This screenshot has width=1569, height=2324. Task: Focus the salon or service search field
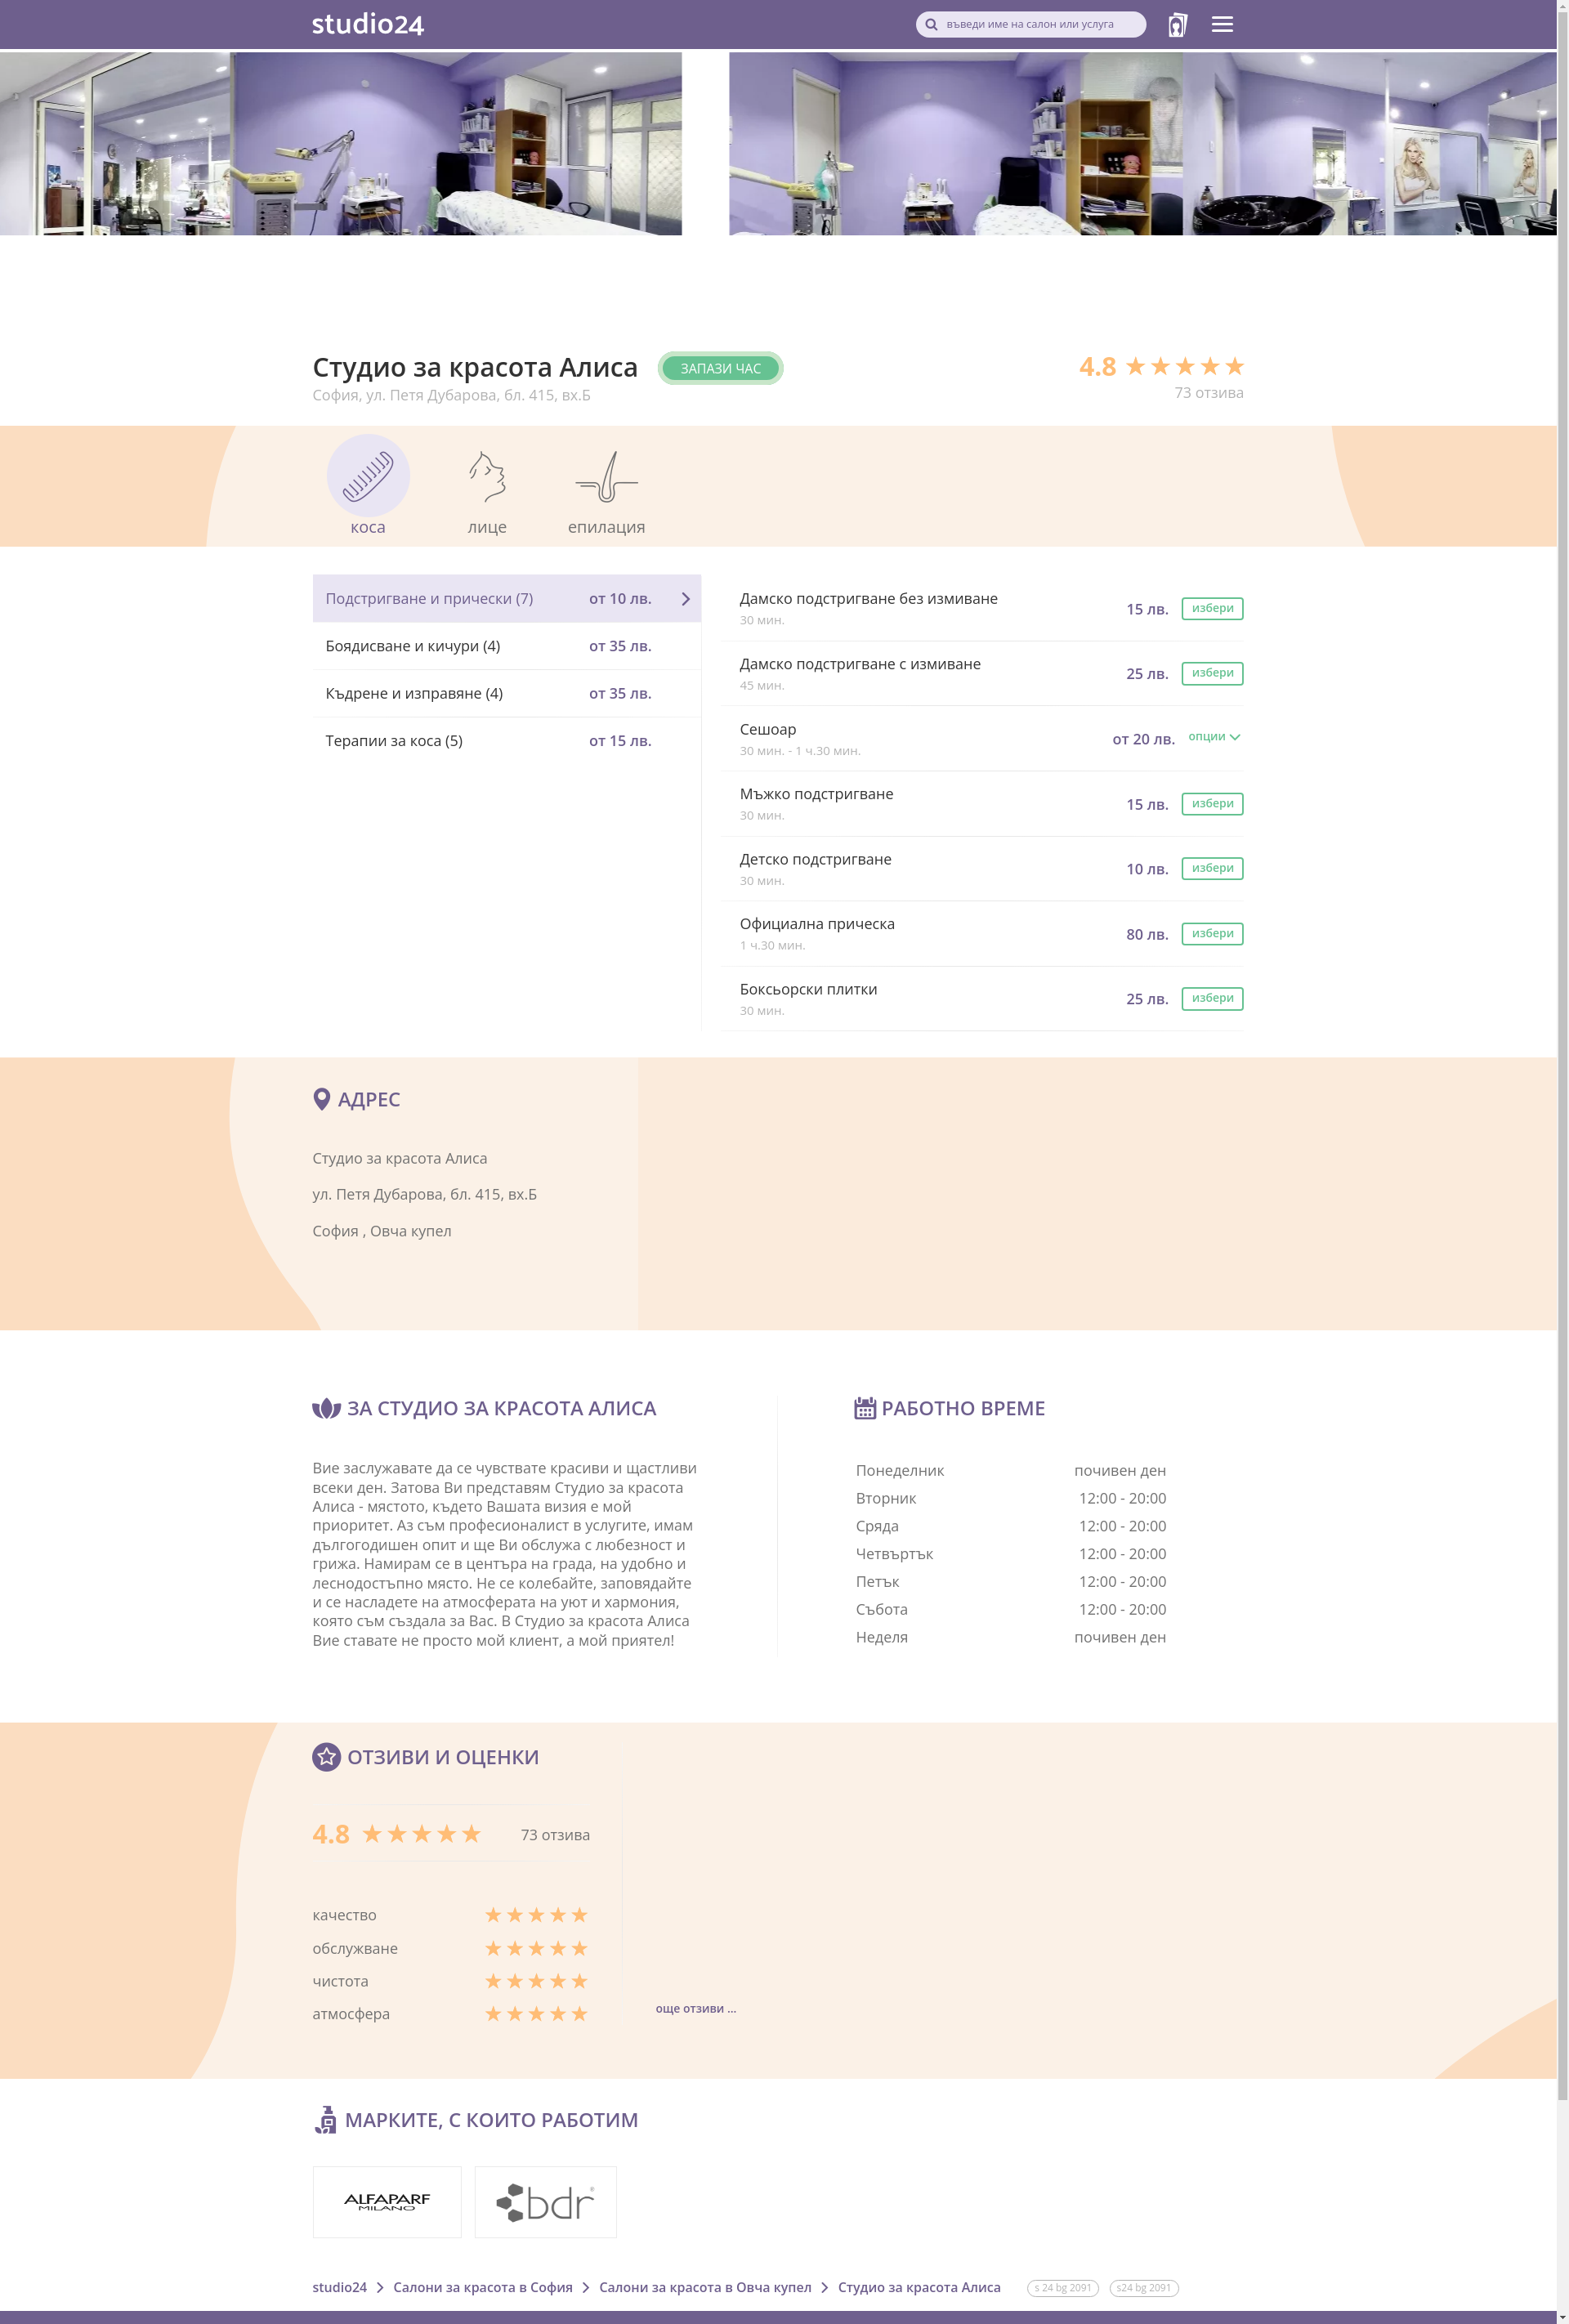[1035, 24]
